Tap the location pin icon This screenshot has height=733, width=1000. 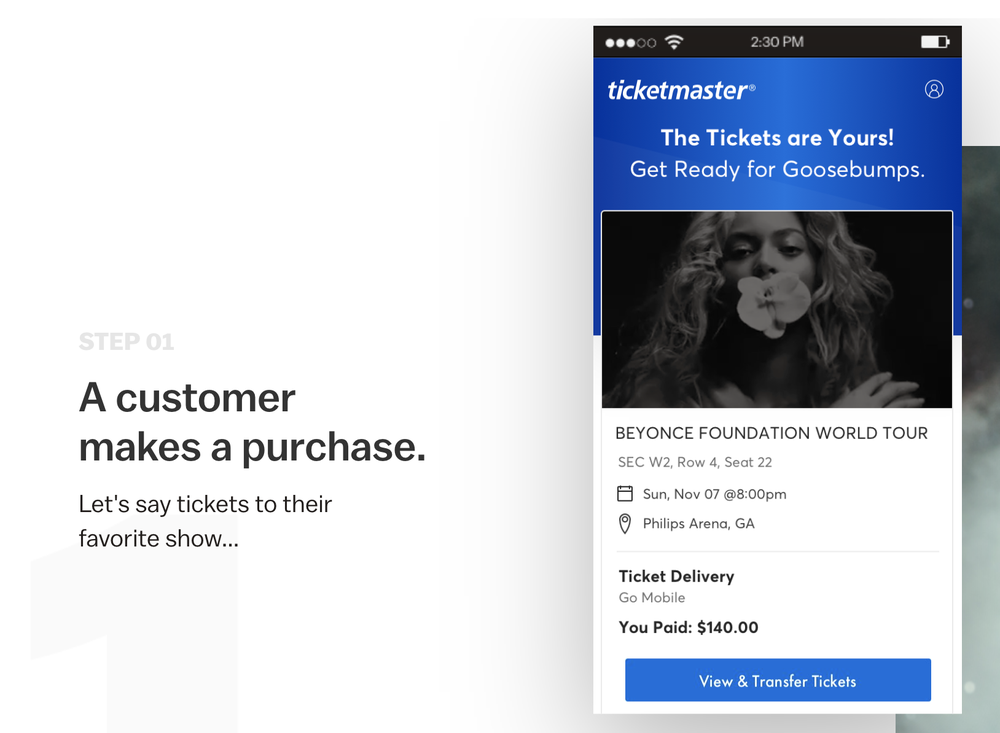(x=625, y=524)
